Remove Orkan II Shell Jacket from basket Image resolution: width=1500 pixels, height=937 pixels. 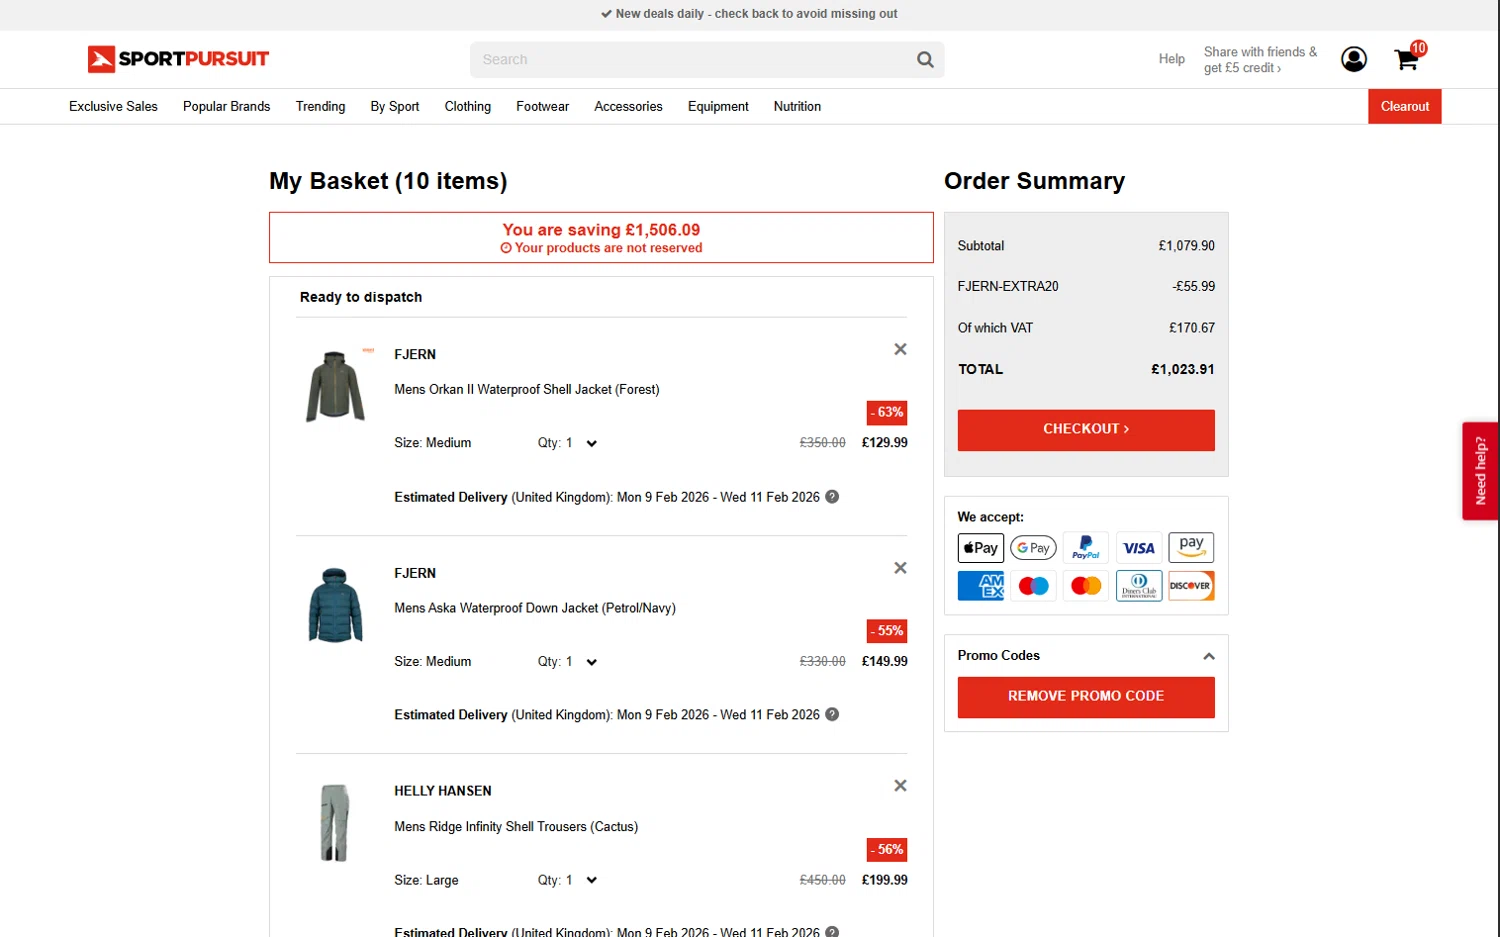(x=900, y=349)
